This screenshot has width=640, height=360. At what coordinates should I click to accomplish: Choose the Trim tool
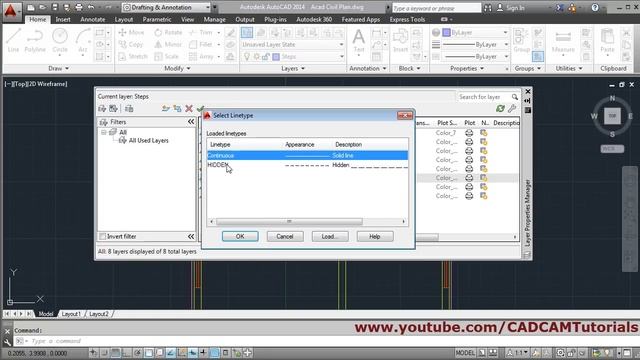[201, 32]
